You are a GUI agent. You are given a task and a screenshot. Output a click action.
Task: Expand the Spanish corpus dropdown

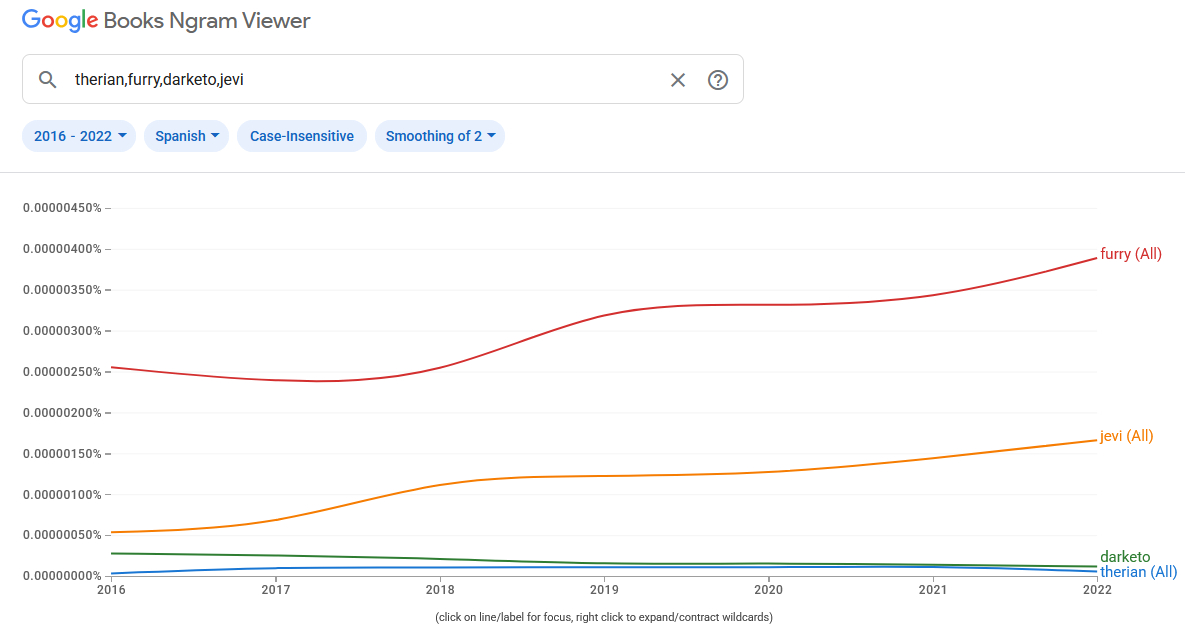[x=186, y=136]
